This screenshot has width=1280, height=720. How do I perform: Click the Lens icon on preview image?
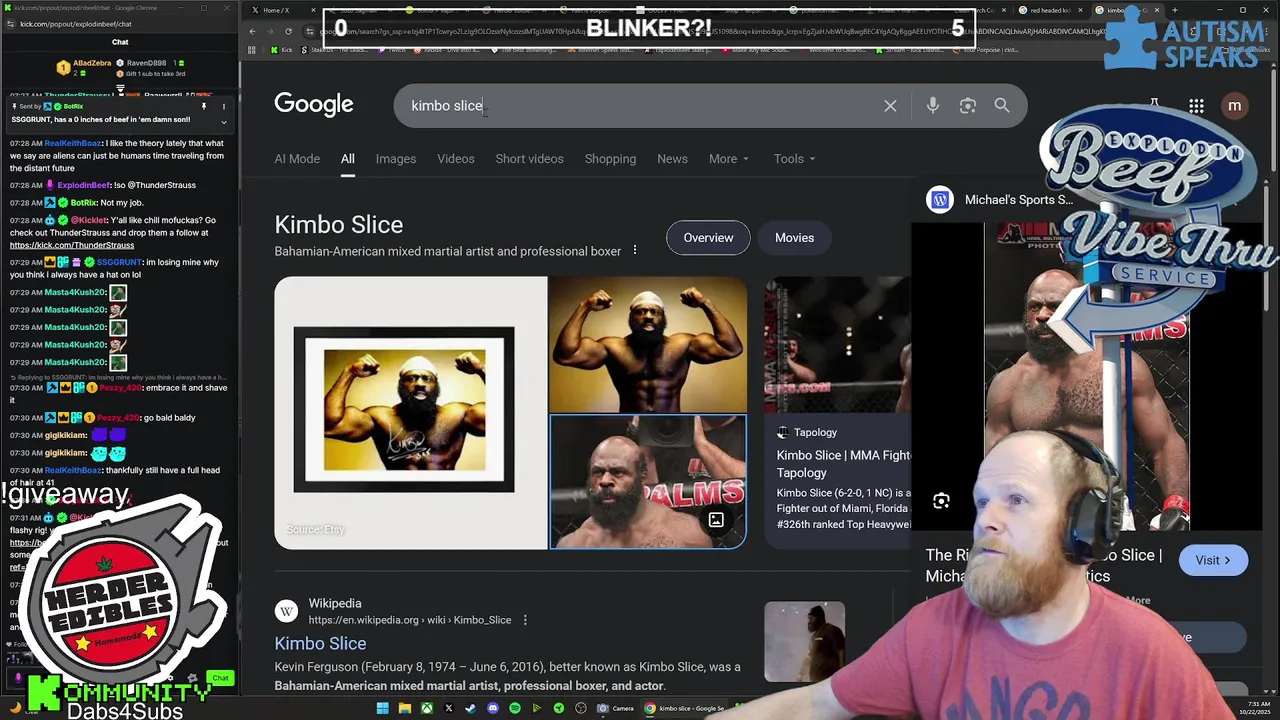coord(941,501)
